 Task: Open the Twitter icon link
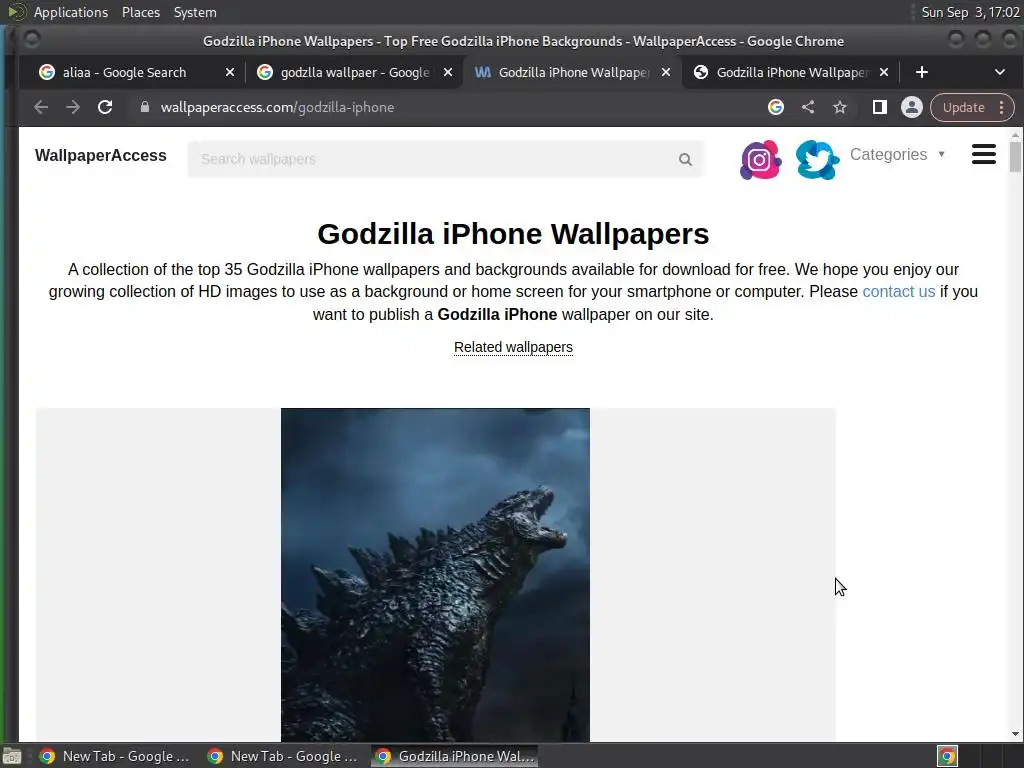(x=817, y=159)
